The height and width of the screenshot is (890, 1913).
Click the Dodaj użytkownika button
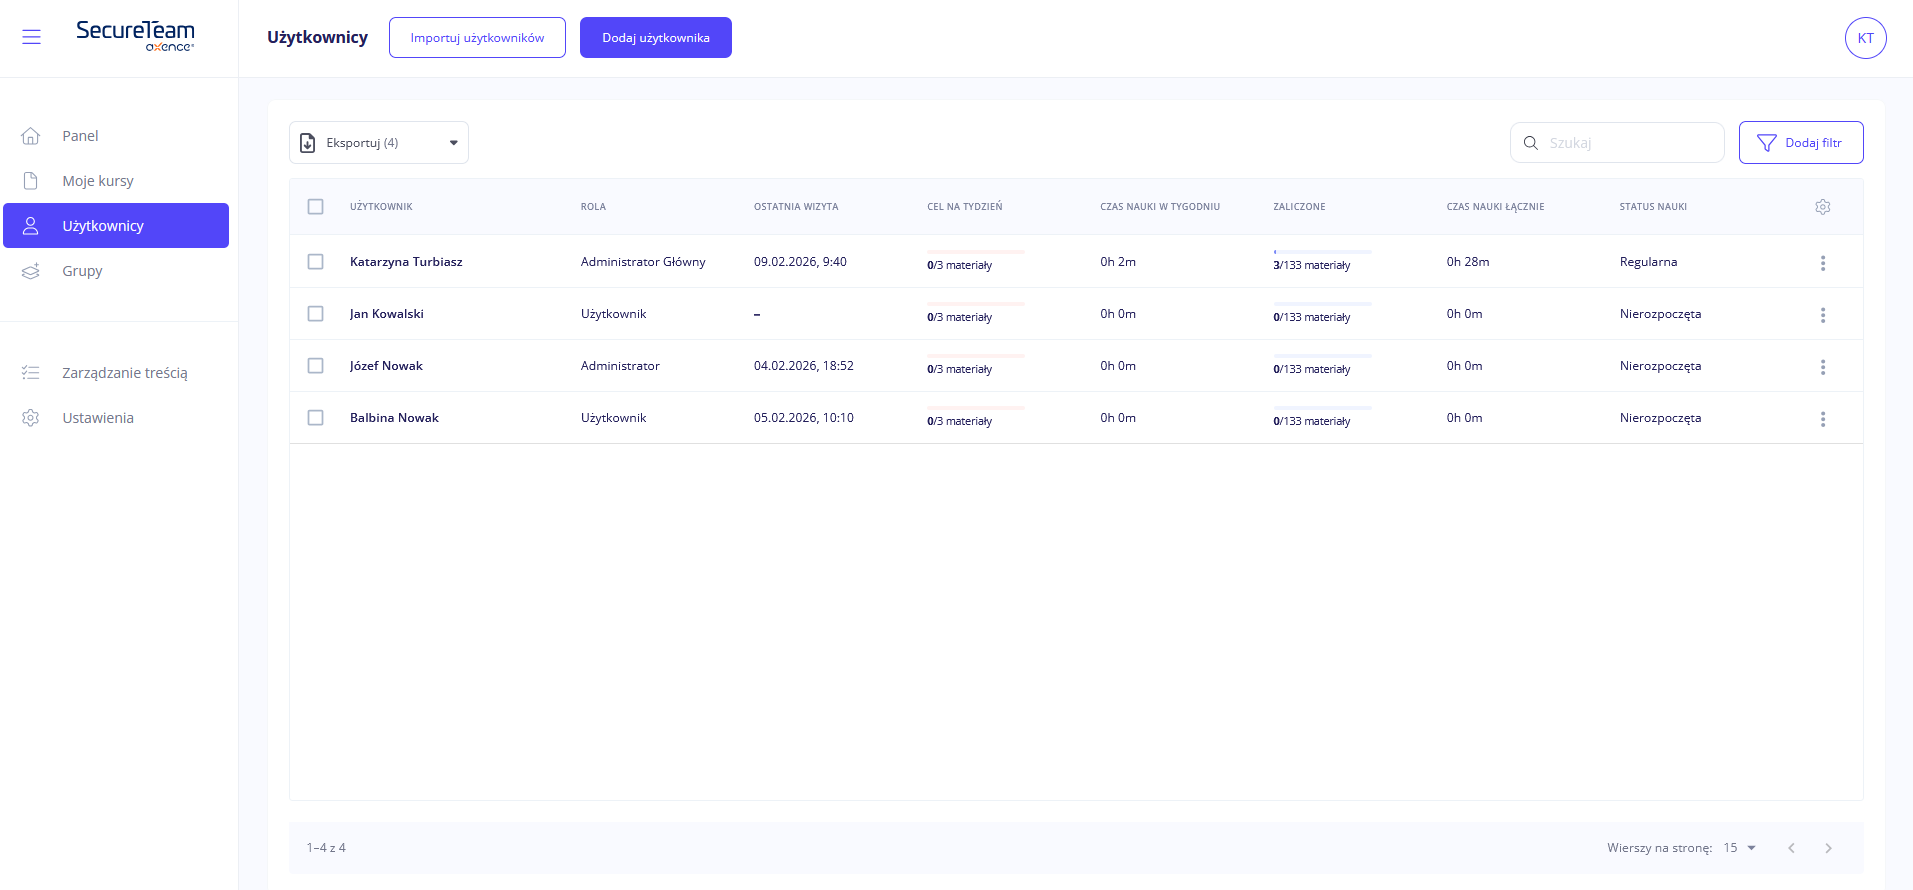(655, 38)
